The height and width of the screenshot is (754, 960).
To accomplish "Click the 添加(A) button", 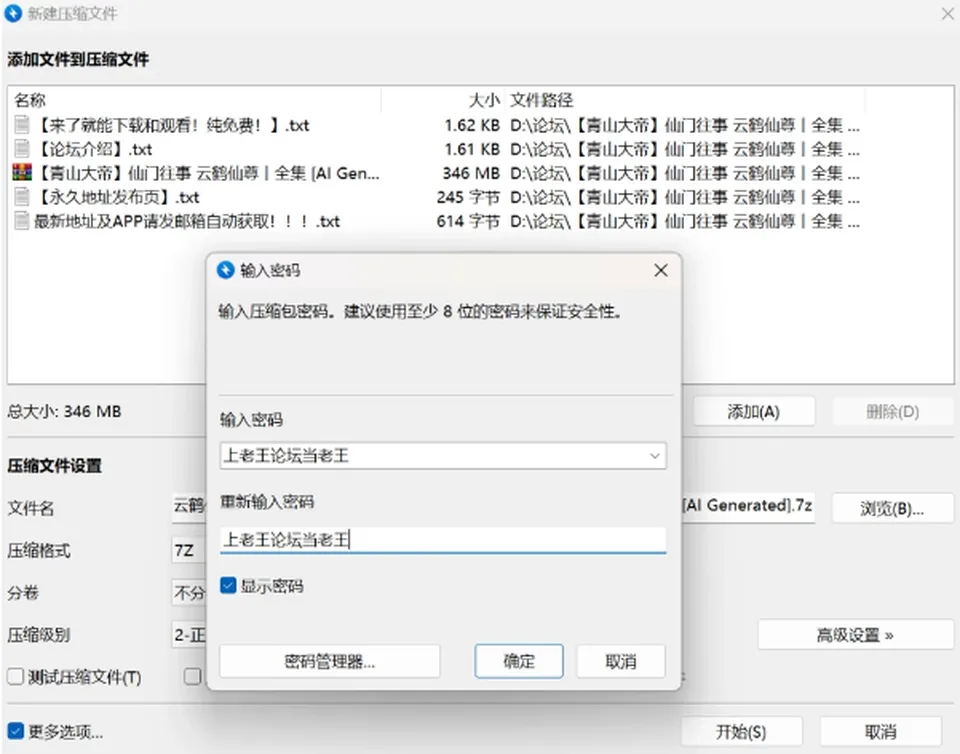I will [x=754, y=411].
